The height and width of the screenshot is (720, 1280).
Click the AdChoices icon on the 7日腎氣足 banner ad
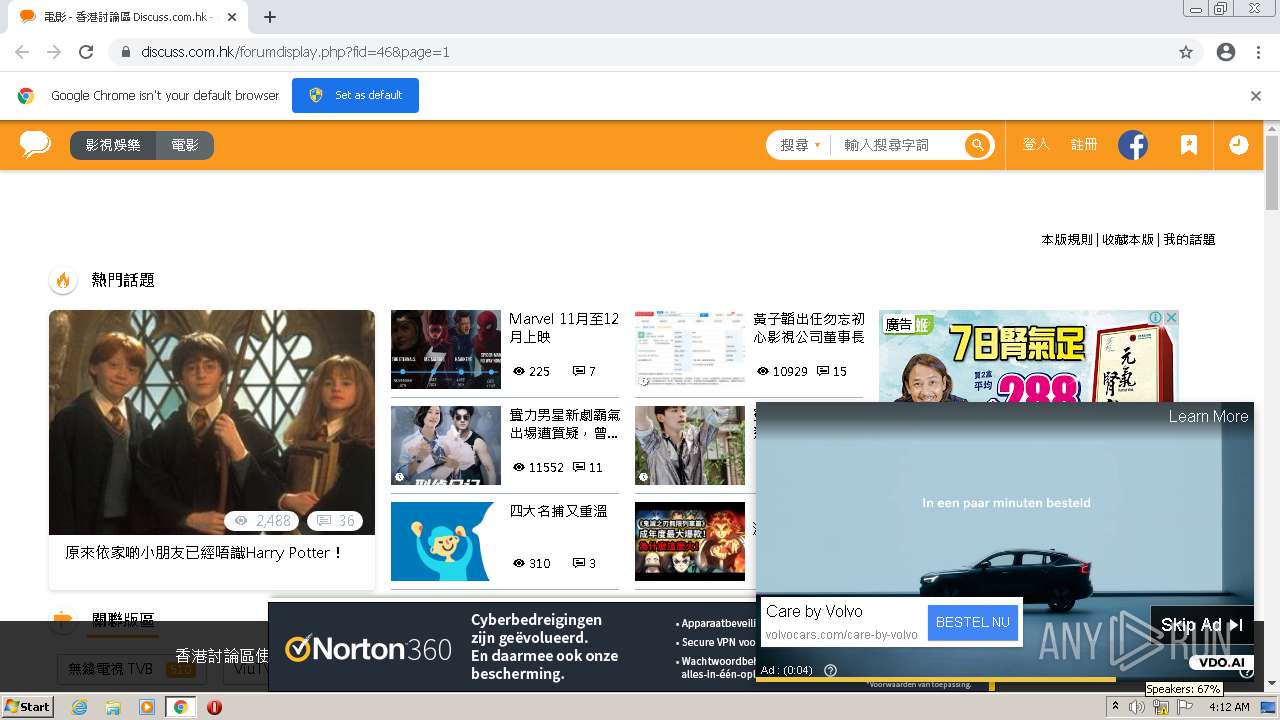pyautogui.click(x=1155, y=317)
